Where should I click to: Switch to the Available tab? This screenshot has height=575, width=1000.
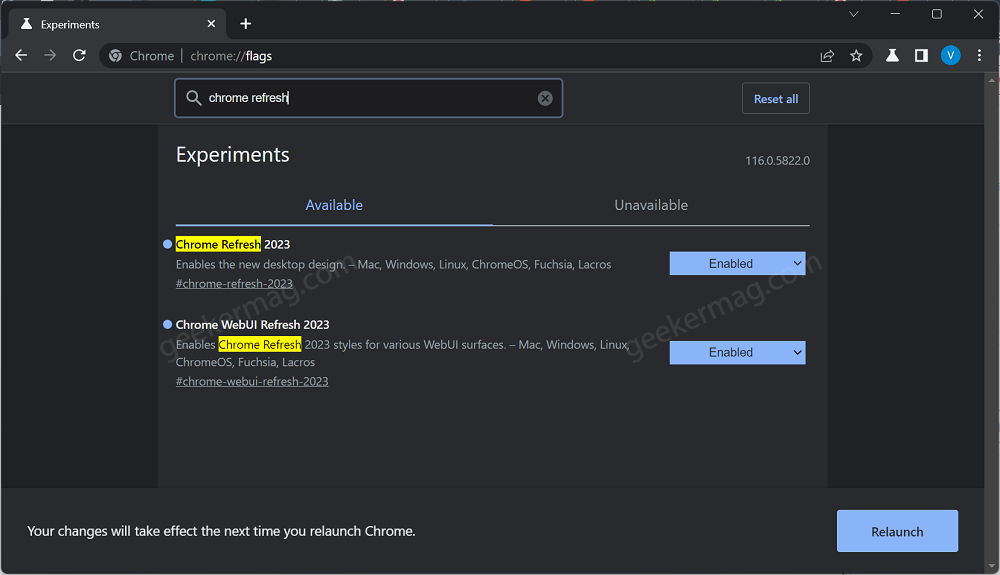pyautogui.click(x=334, y=205)
